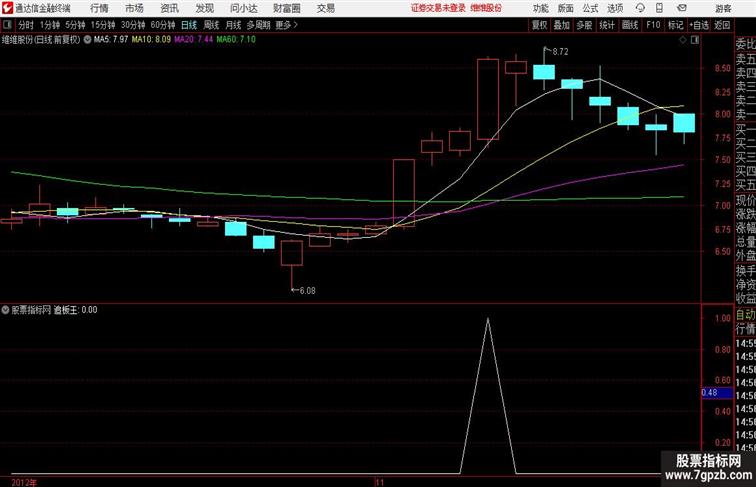This screenshot has width=756, height=487.
Task: Open the 选项 menu
Action: pos(615,8)
